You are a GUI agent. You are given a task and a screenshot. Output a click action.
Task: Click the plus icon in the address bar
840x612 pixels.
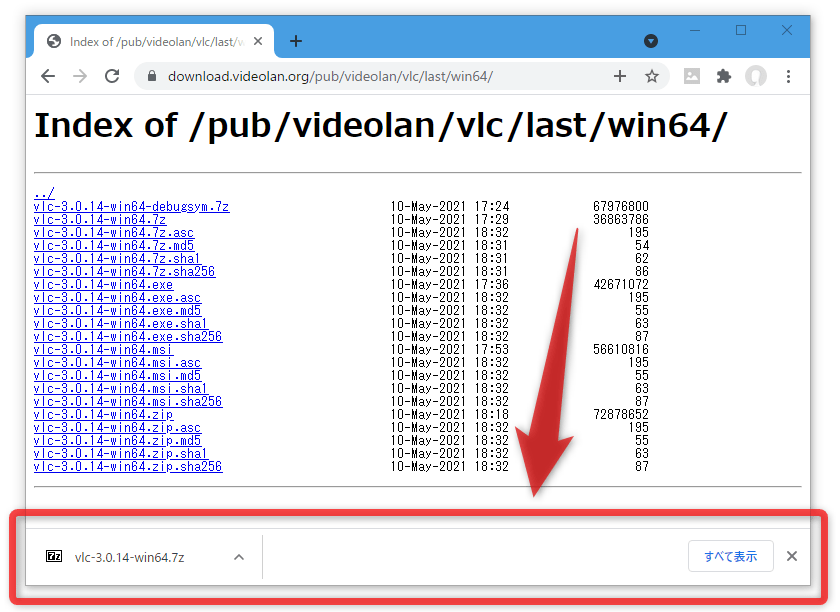(x=620, y=77)
